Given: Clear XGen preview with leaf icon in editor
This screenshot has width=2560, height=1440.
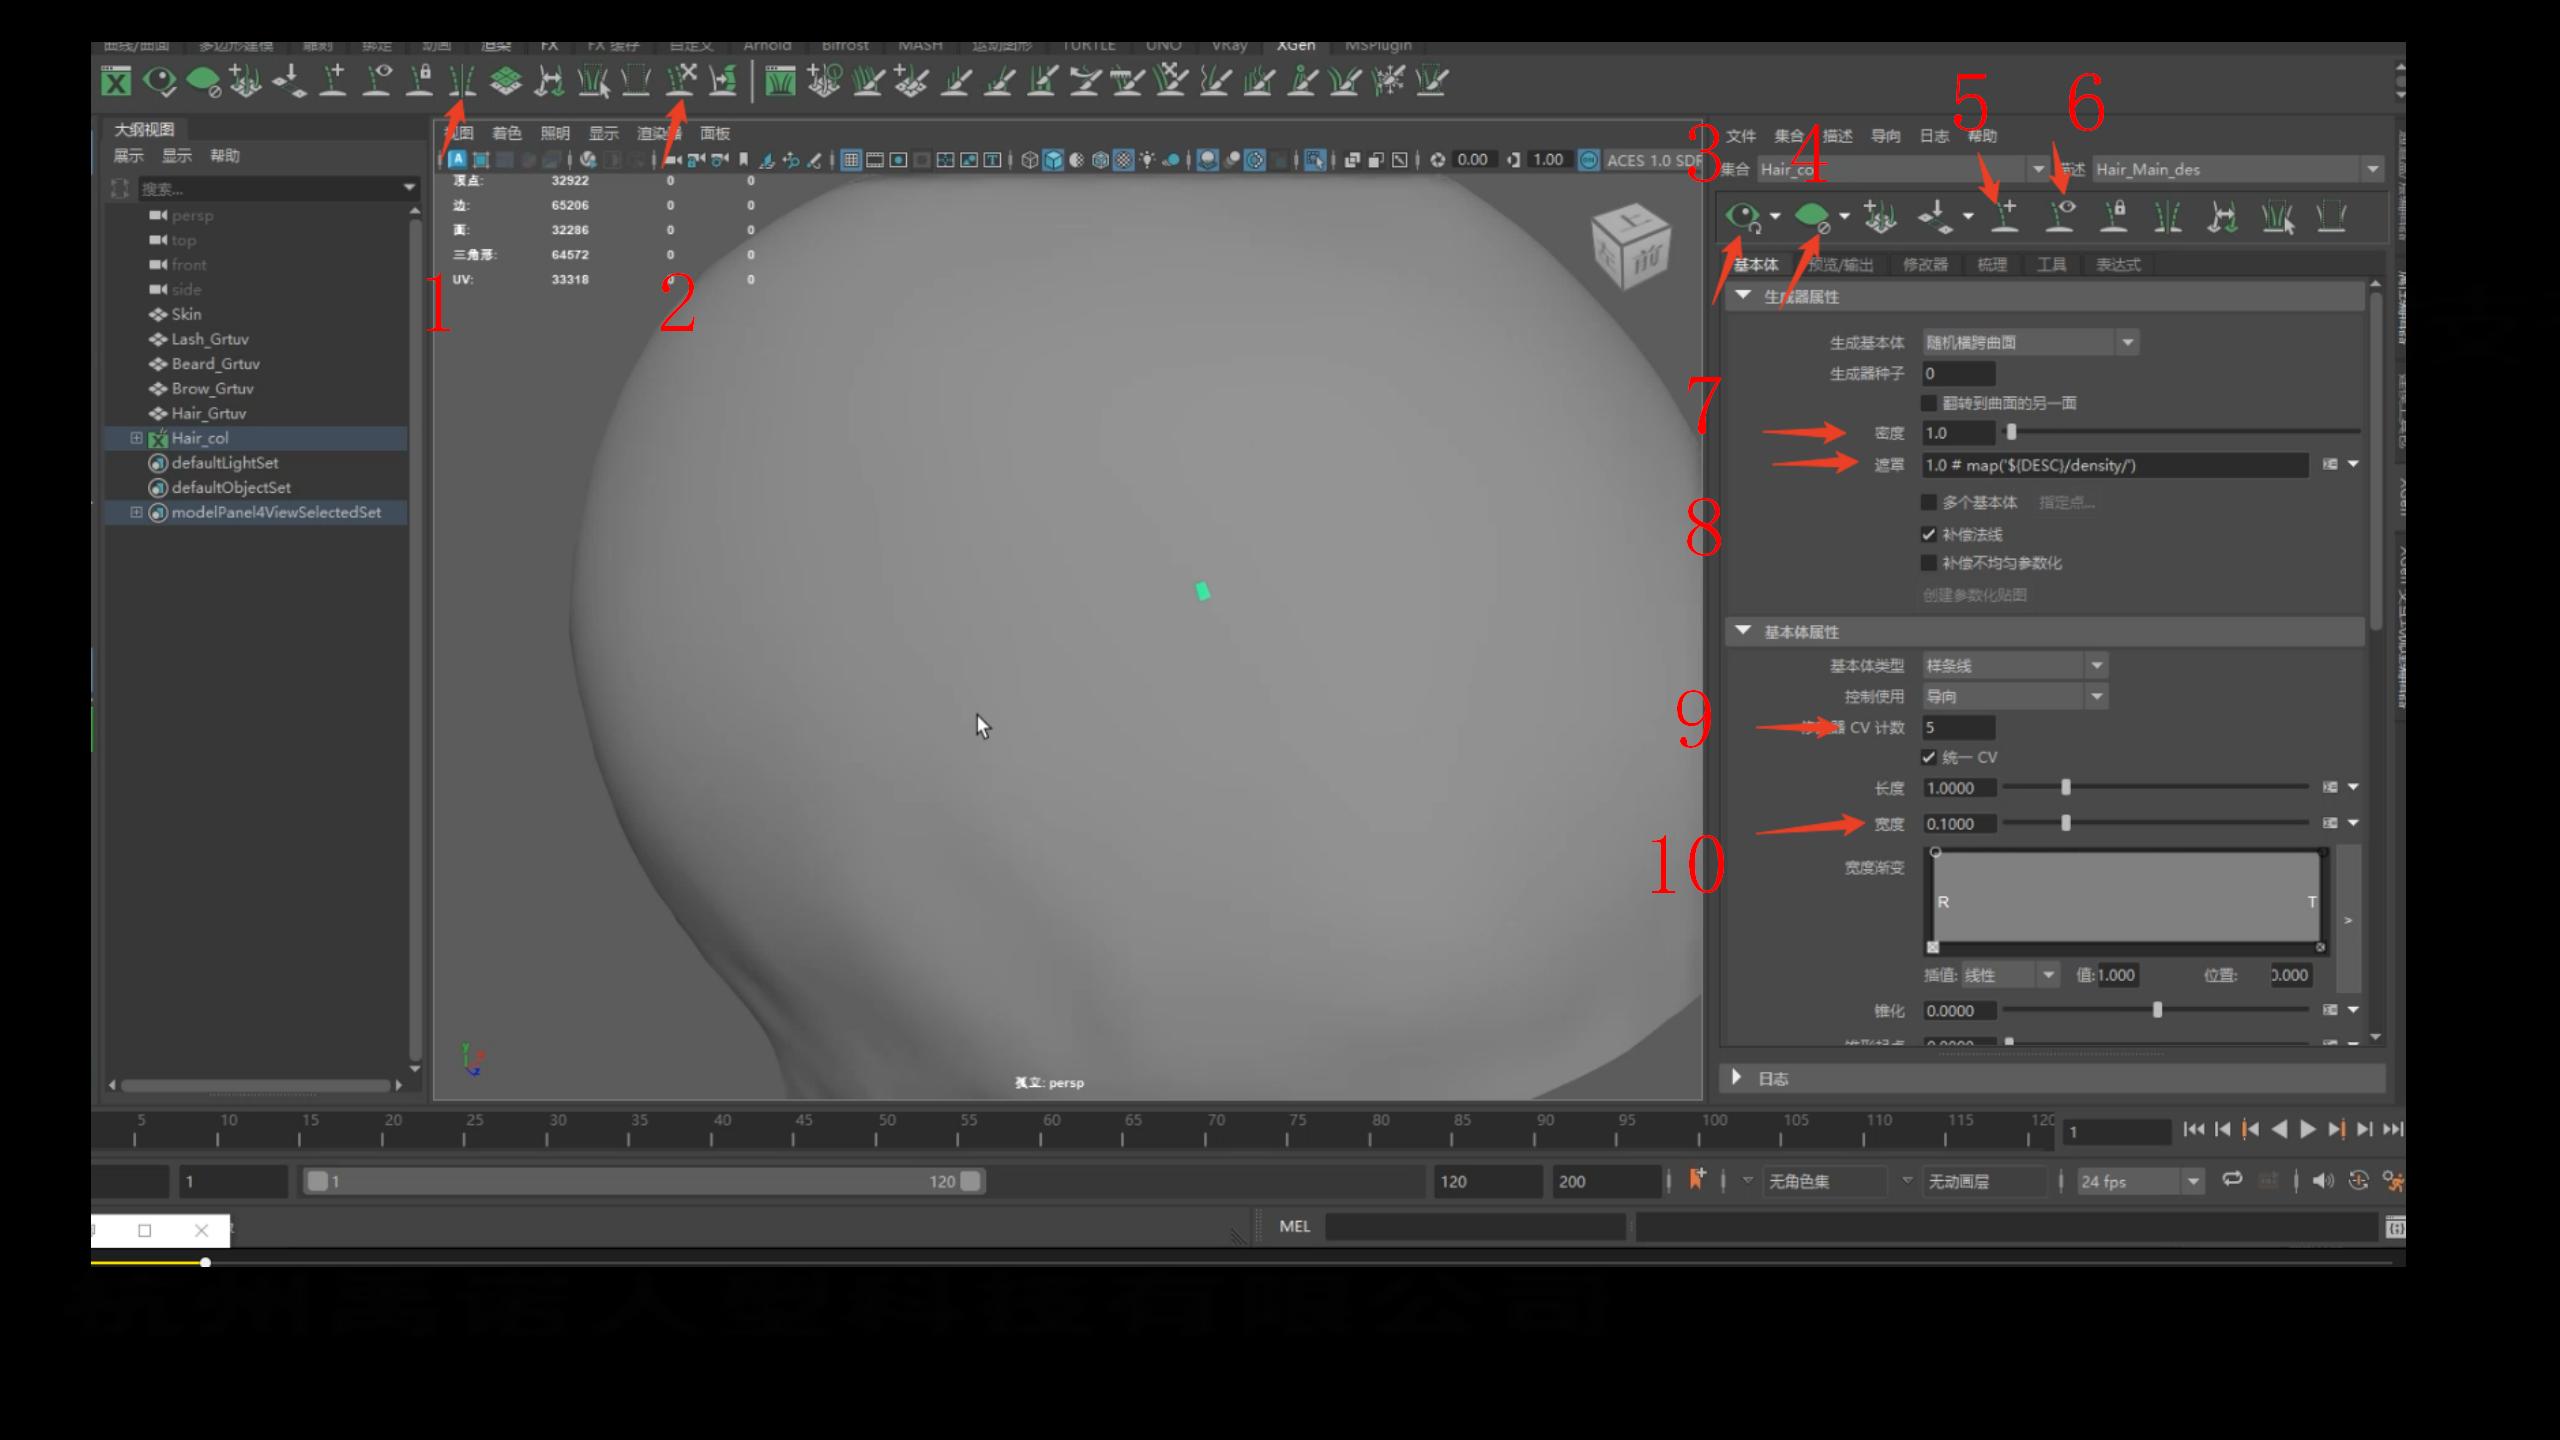Looking at the screenshot, I should pyautogui.click(x=1812, y=217).
